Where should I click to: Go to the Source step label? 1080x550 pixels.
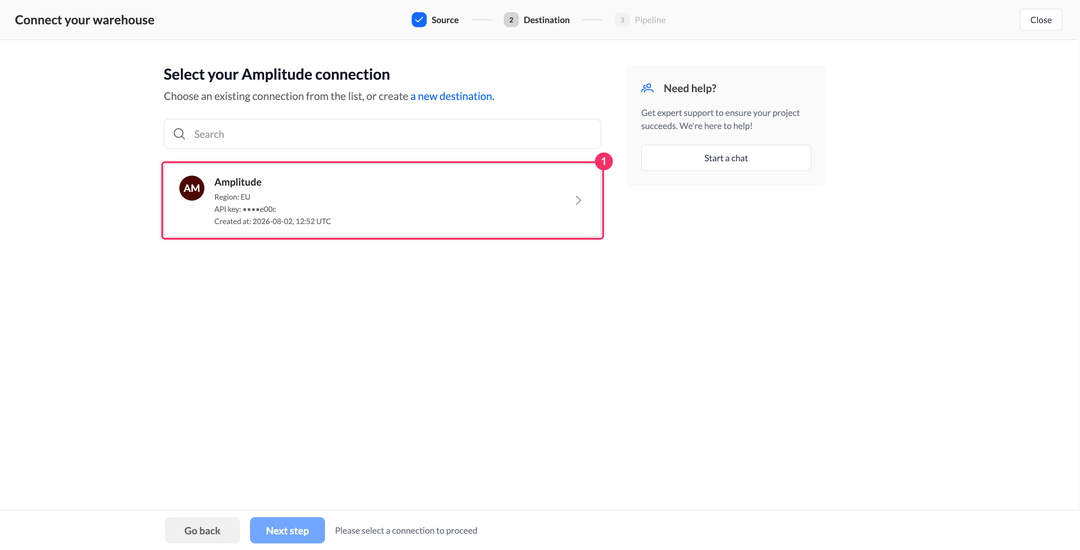(x=445, y=20)
